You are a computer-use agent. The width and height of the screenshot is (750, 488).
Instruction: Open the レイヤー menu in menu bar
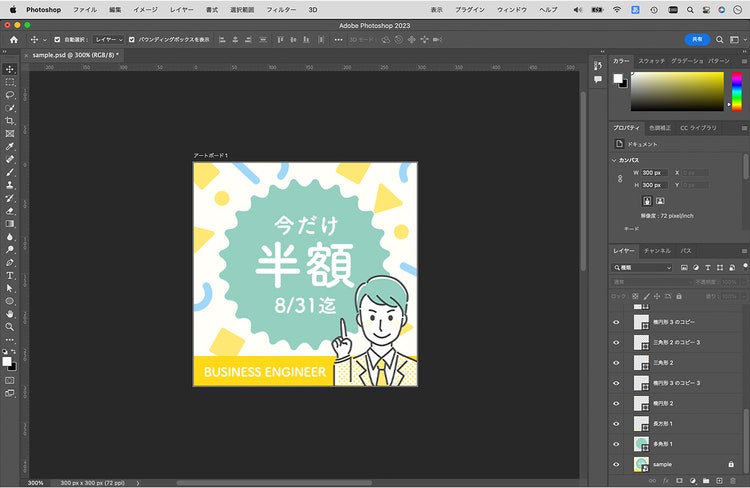coord(182,10)
